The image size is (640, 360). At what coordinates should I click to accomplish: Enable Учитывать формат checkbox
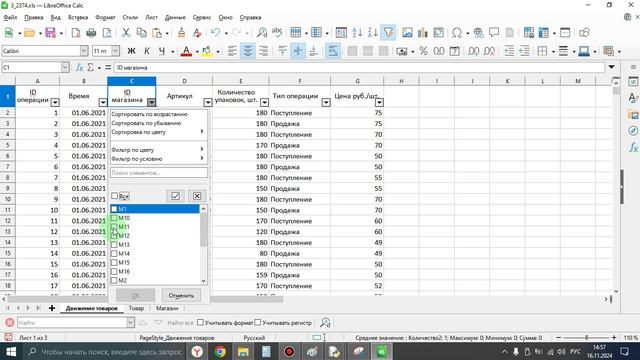tap(200, 322)
